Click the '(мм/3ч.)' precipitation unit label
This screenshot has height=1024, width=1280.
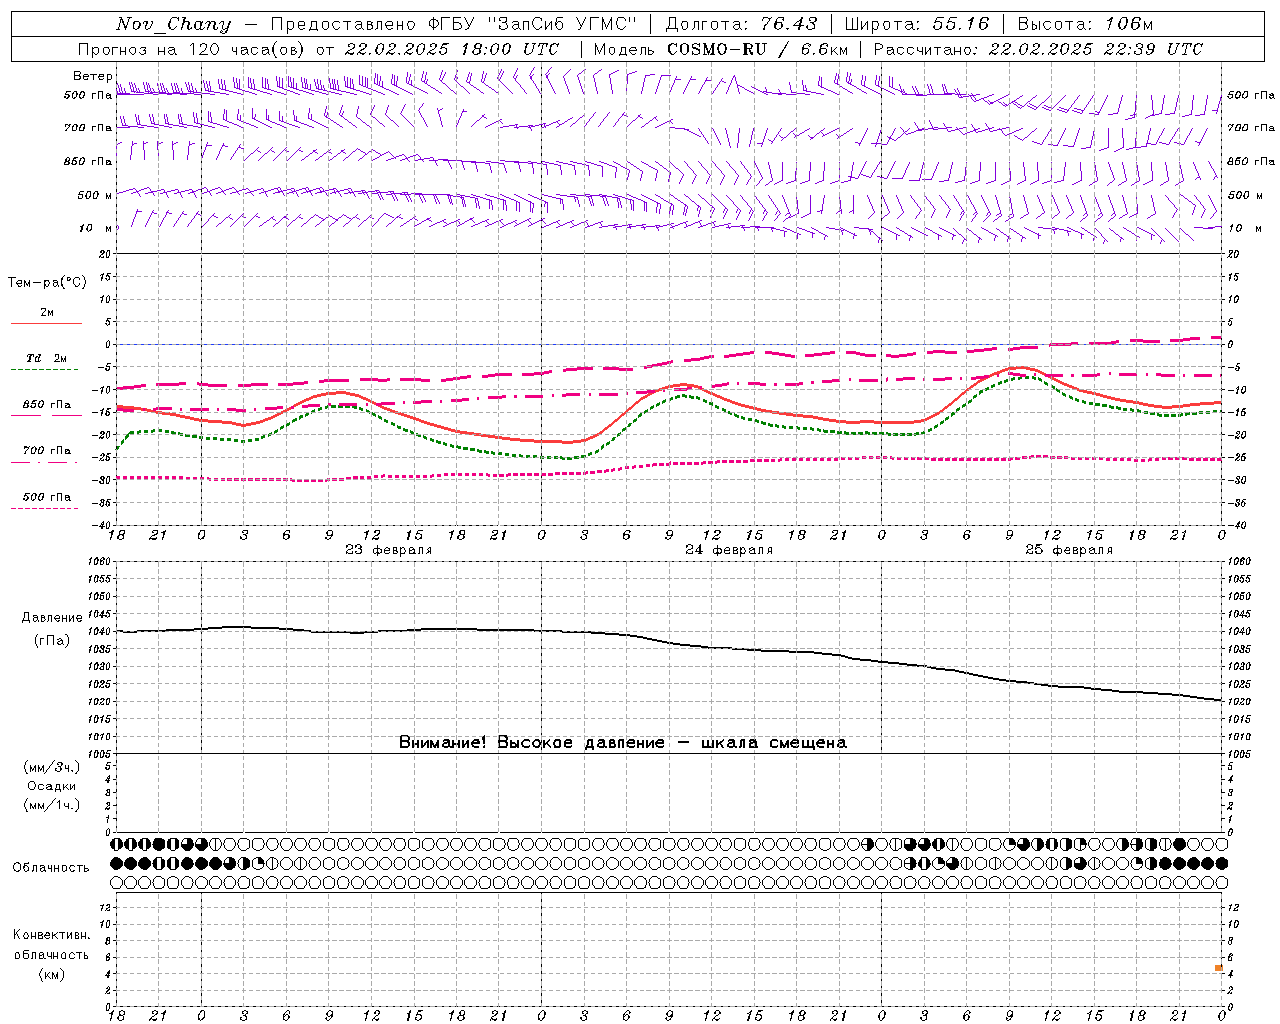52,767
